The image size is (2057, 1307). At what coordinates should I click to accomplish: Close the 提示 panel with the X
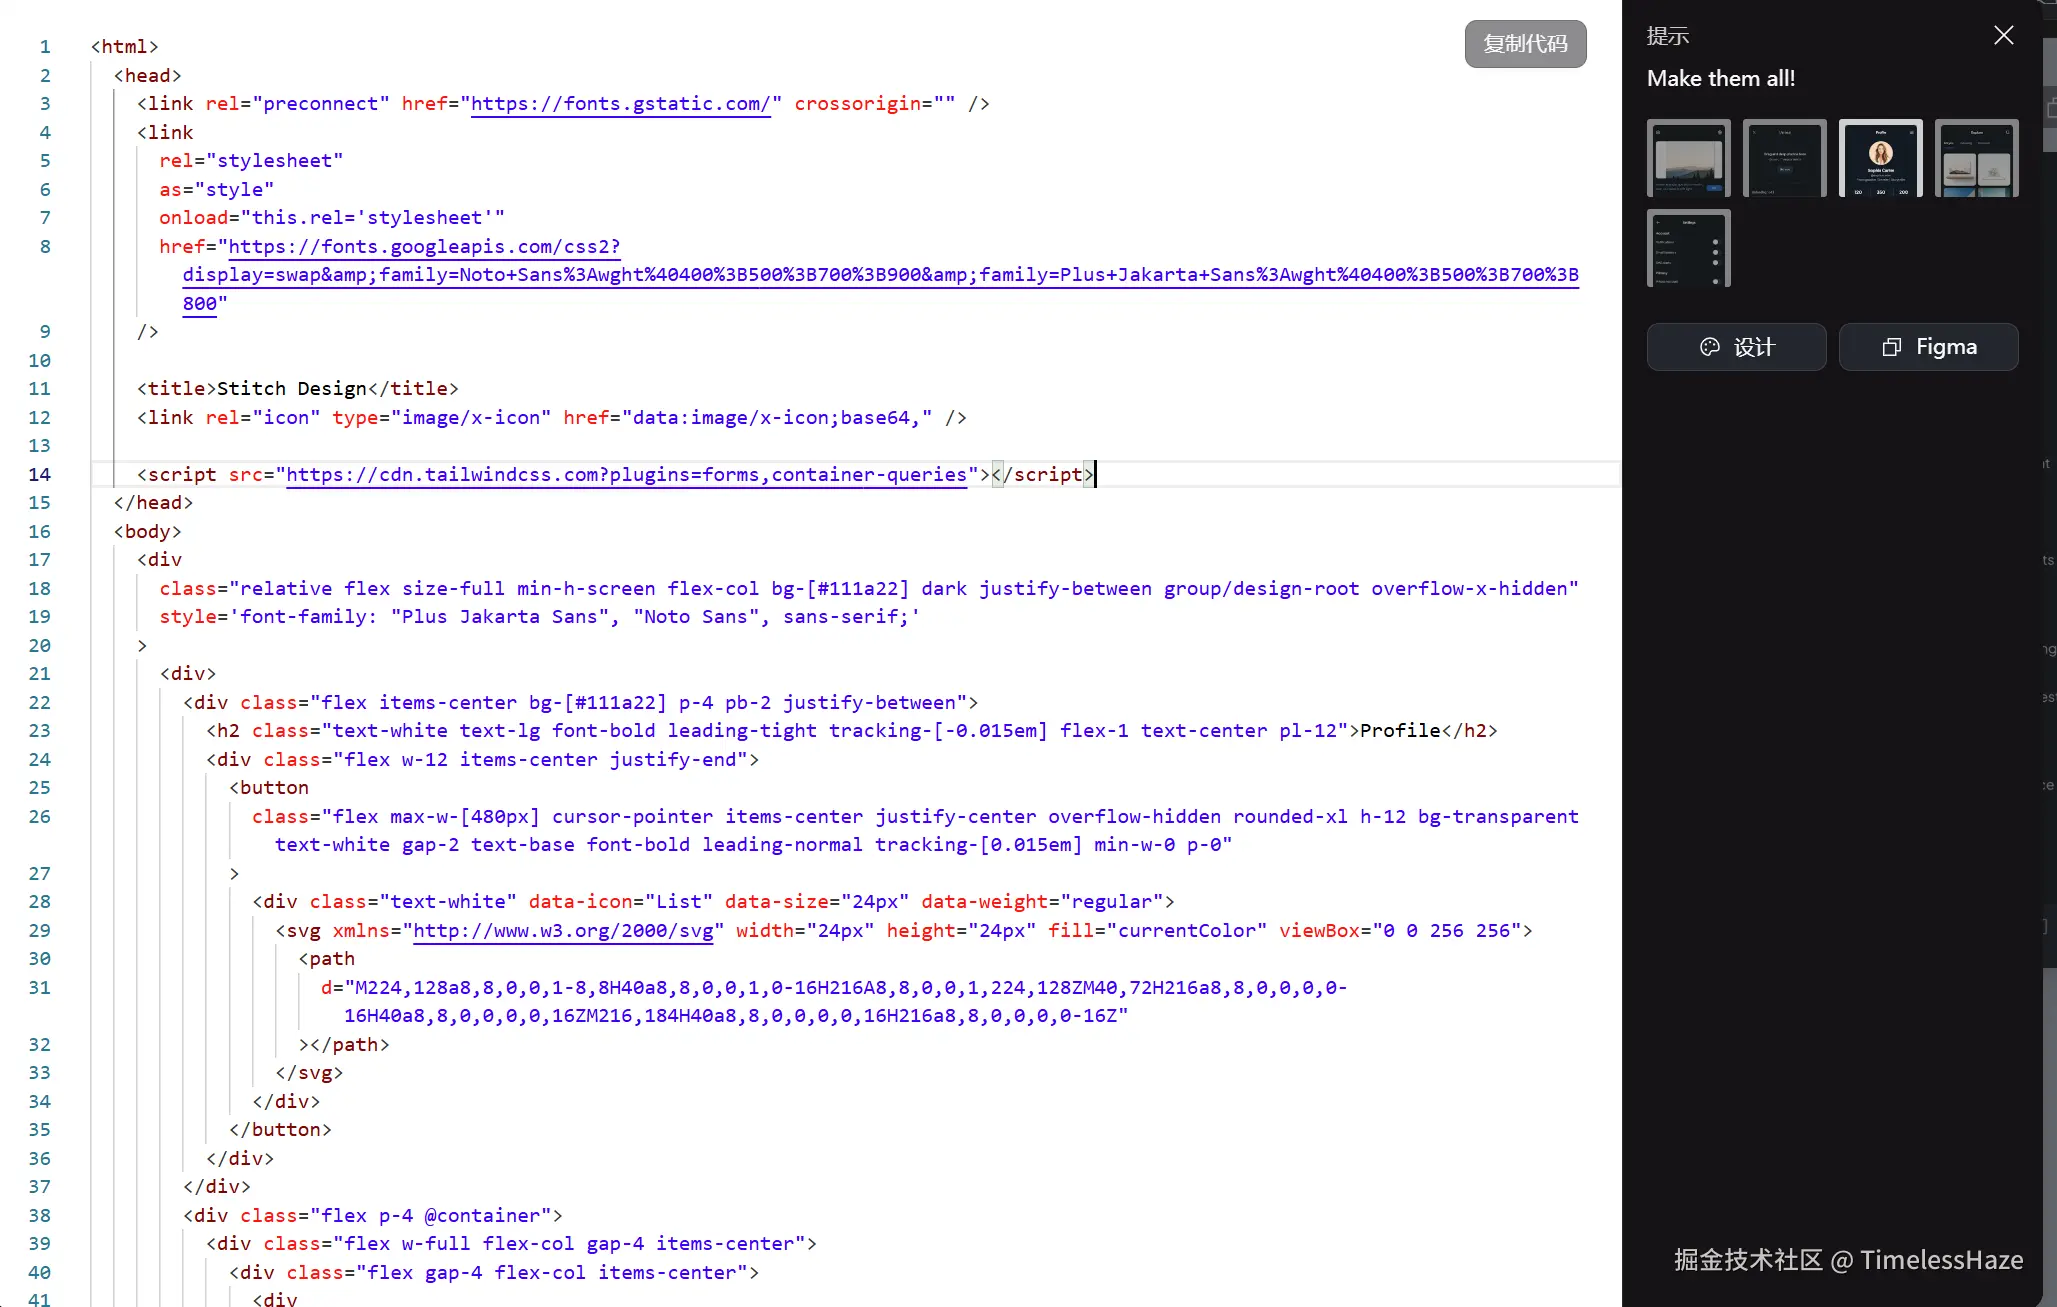click(x=2003, y=36)
